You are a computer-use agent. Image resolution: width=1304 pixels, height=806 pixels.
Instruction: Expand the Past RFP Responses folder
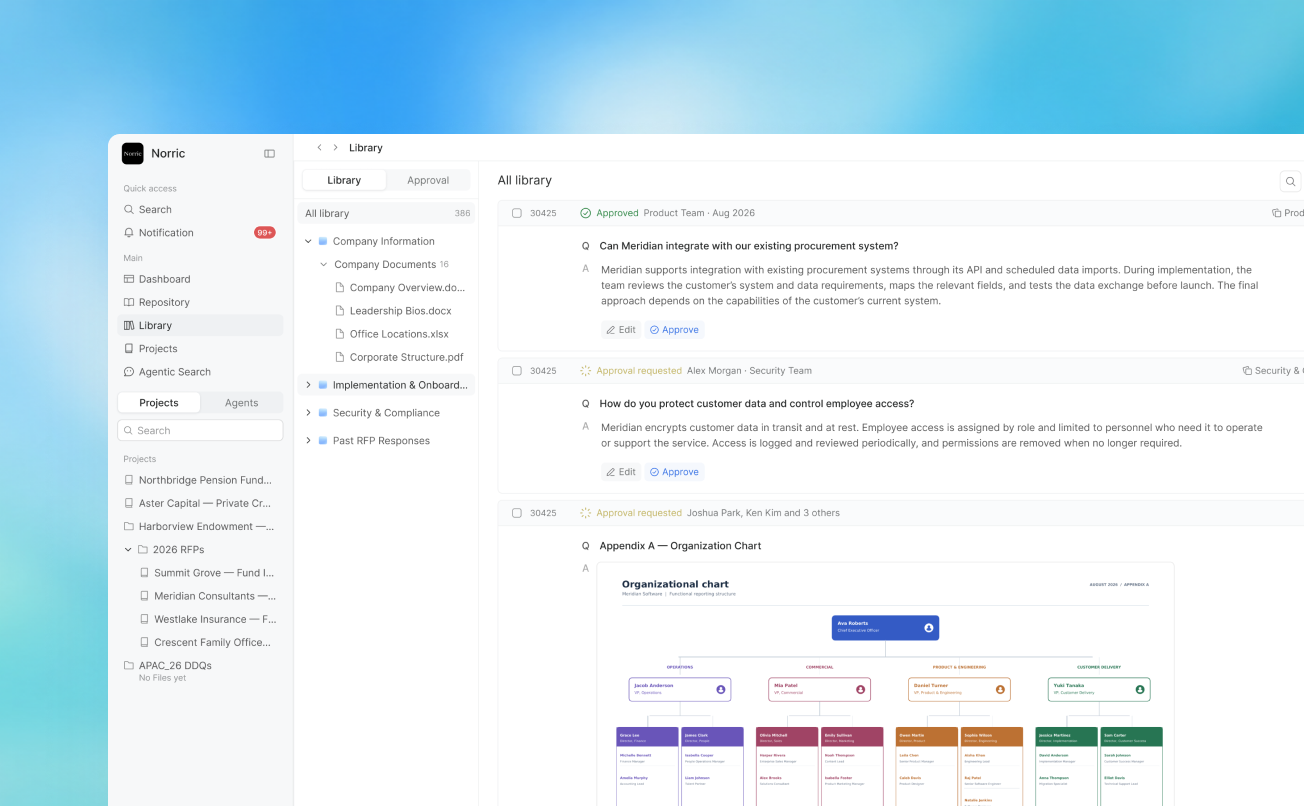pyautogui.click(x=308, y=441)
